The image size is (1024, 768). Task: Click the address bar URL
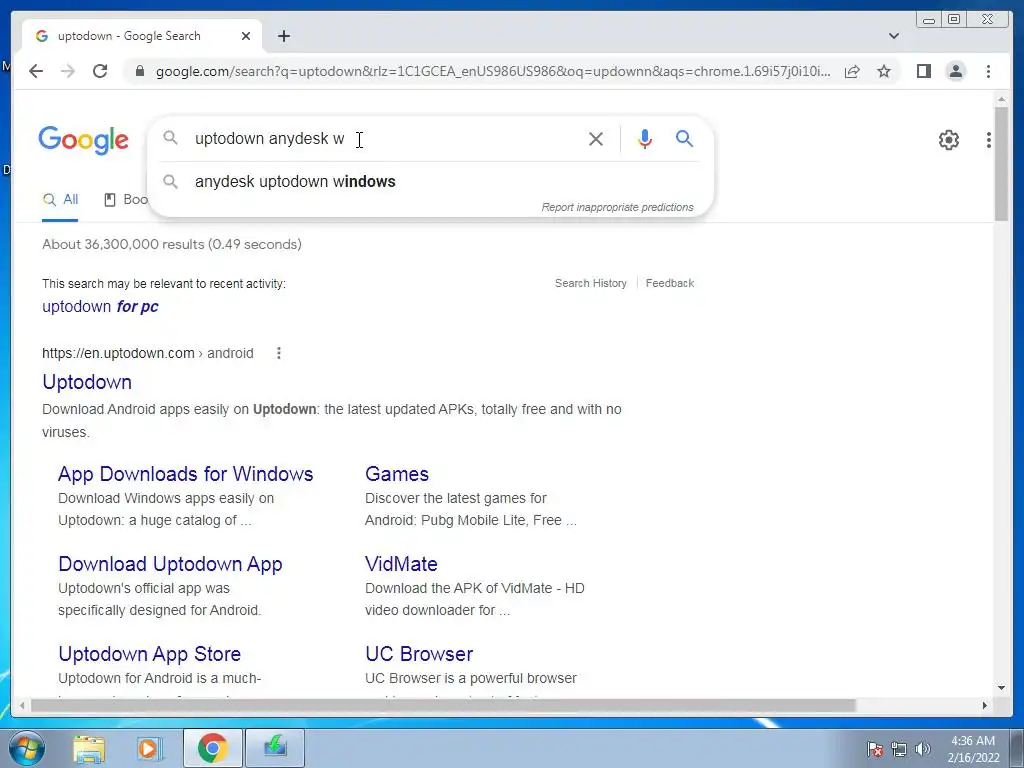pyautogui.click(x=493, y=71)
